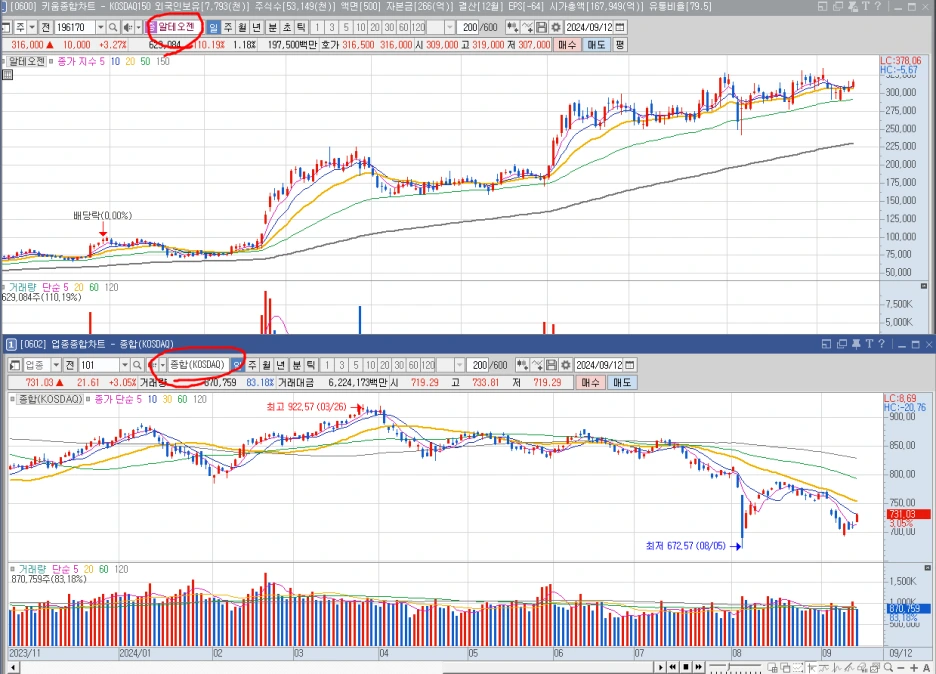The image size is (936, 674).
Task: Open the KOSDAQ chart's calendar date picker
Action: (x=629, y=365)
